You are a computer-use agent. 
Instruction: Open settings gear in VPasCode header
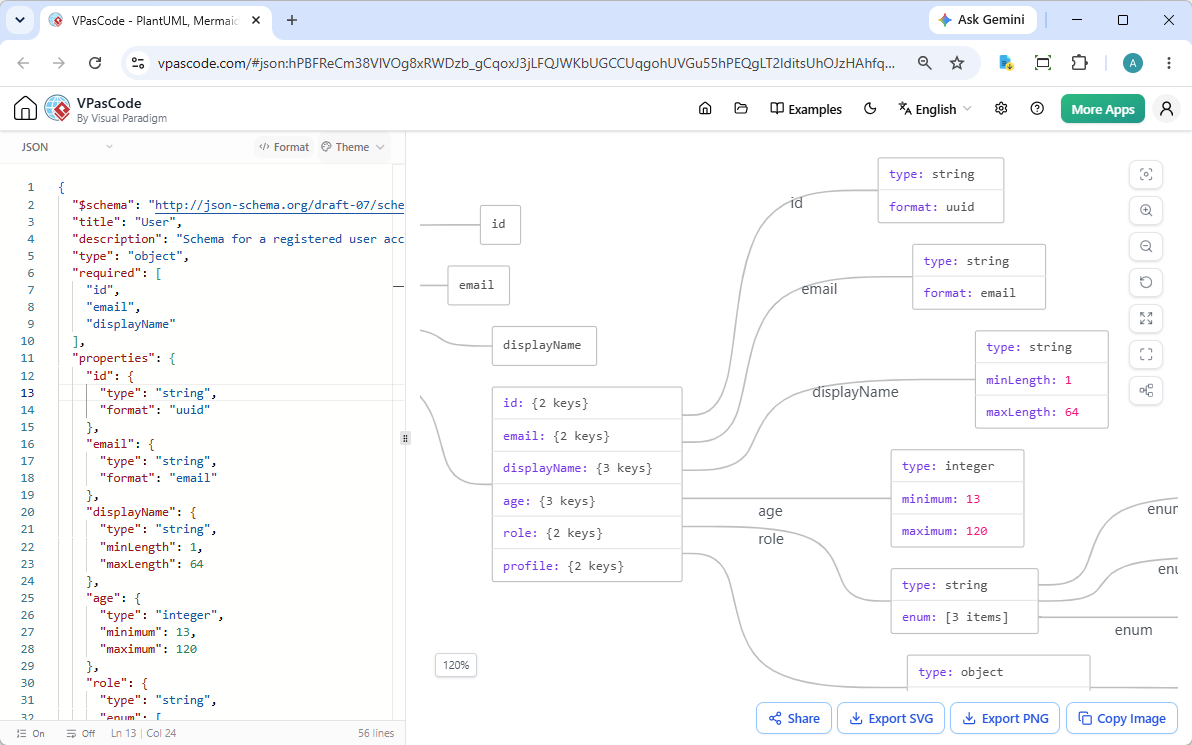(1001, 109)
